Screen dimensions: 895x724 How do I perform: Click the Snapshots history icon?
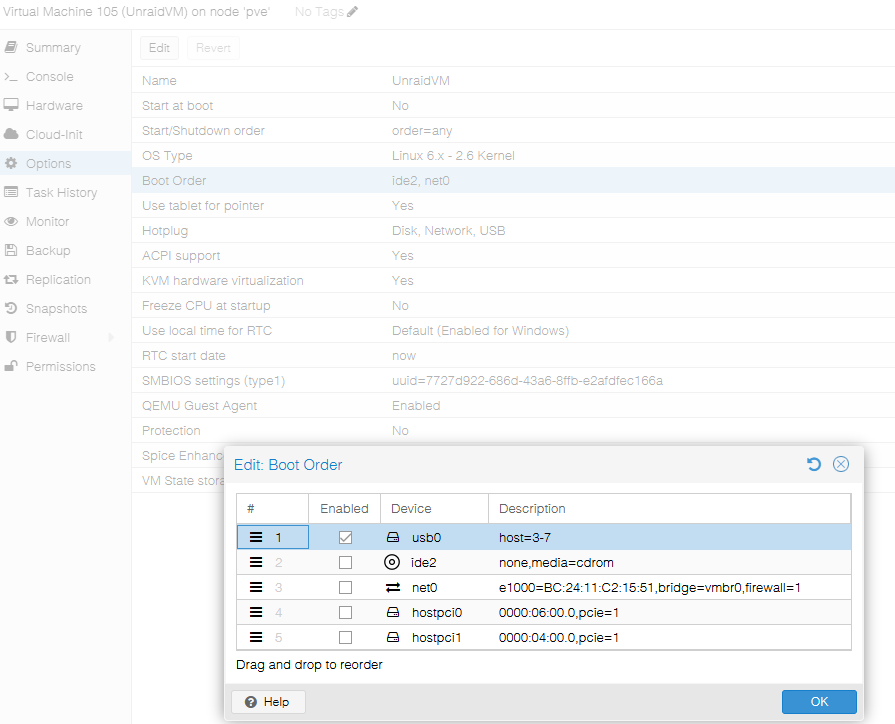(x=11, y=308)
